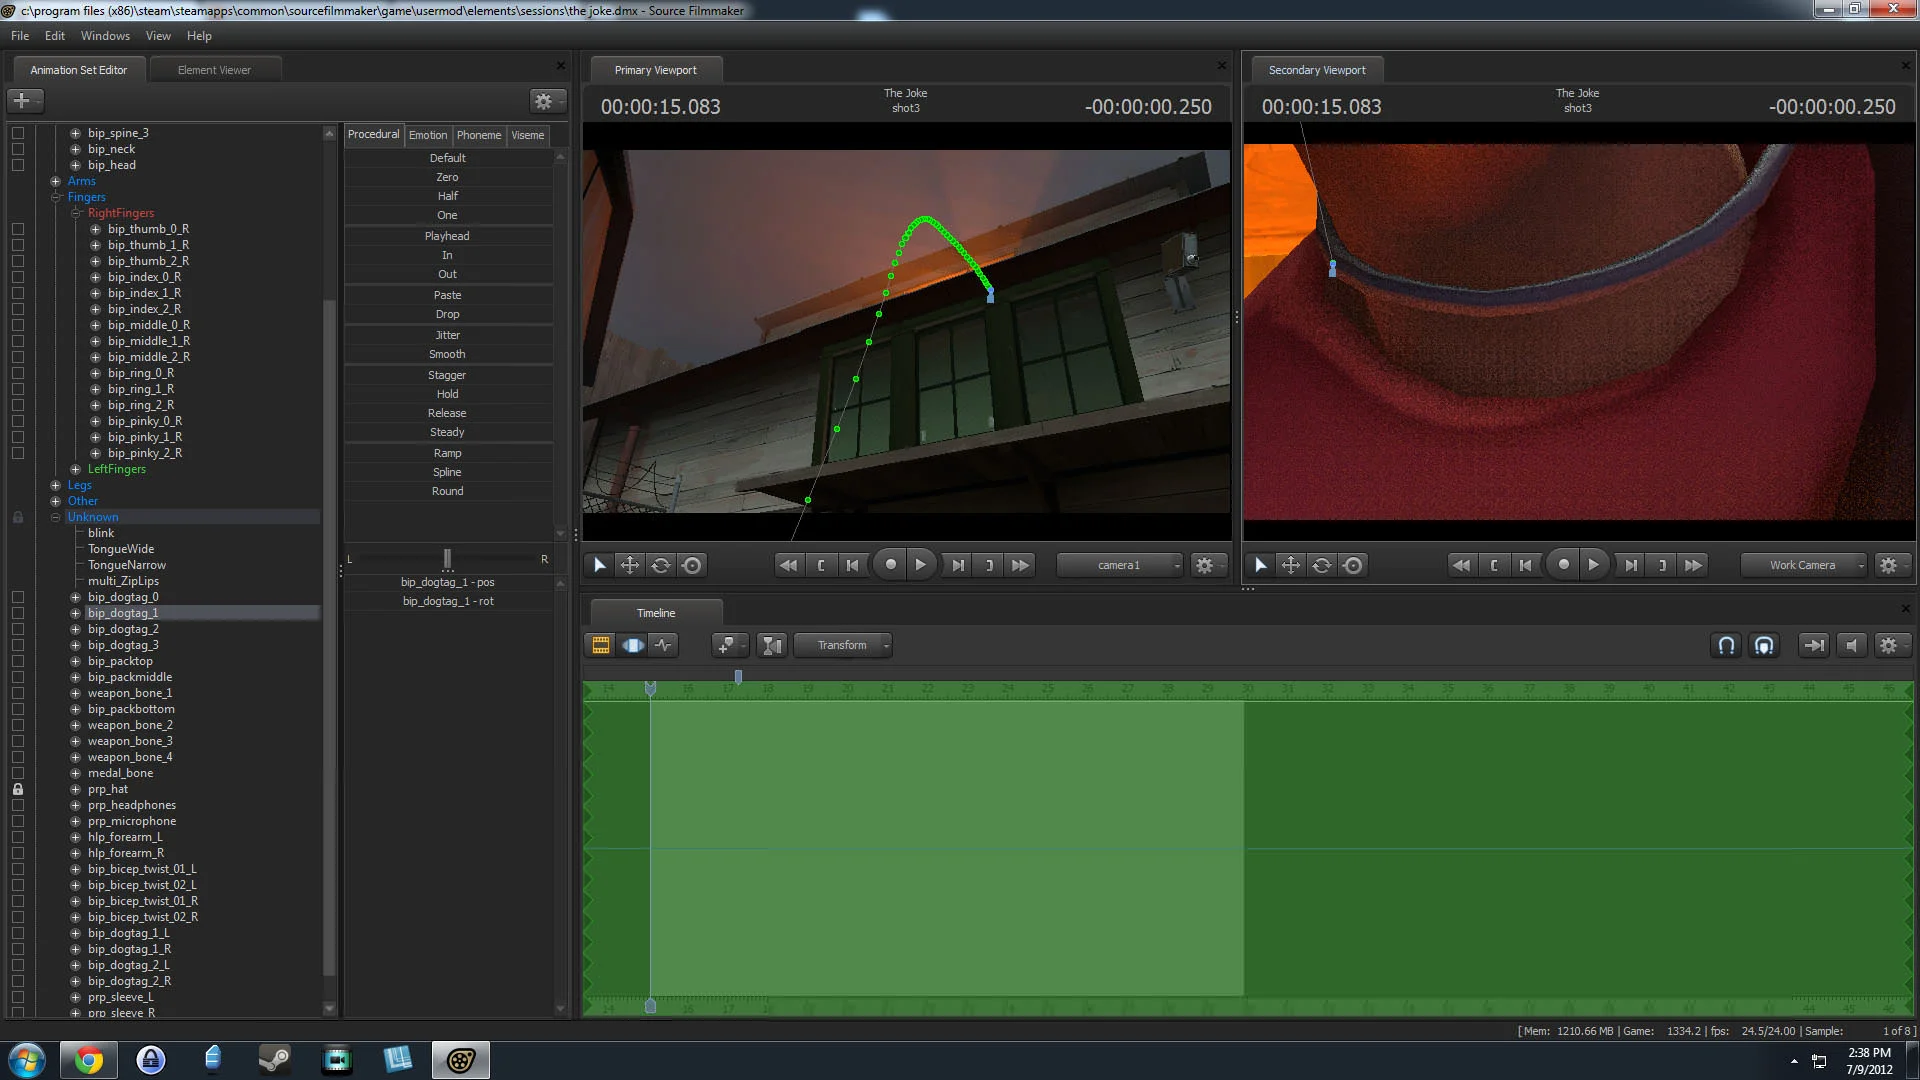This screenshot has width=1920, height=1080.
Task: Toggle the framed snap magnet icon
Action: [x=1764, y=645]
